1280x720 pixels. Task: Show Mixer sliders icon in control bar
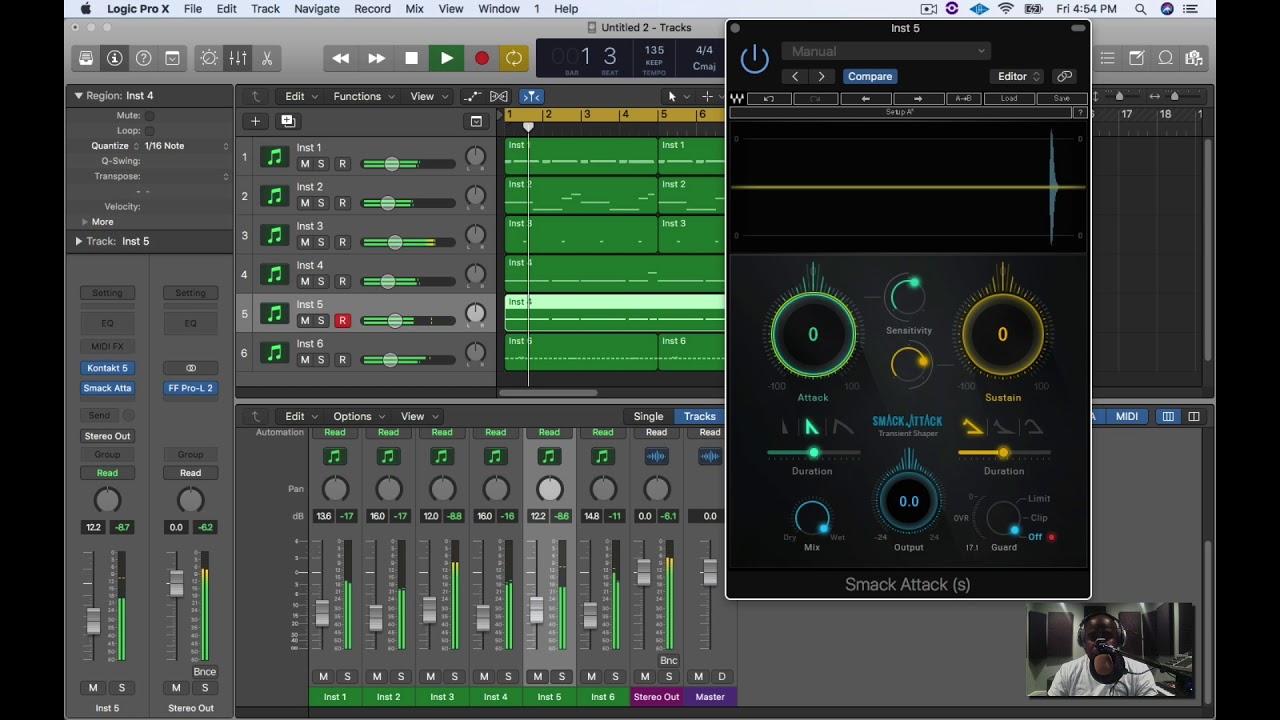238,59
